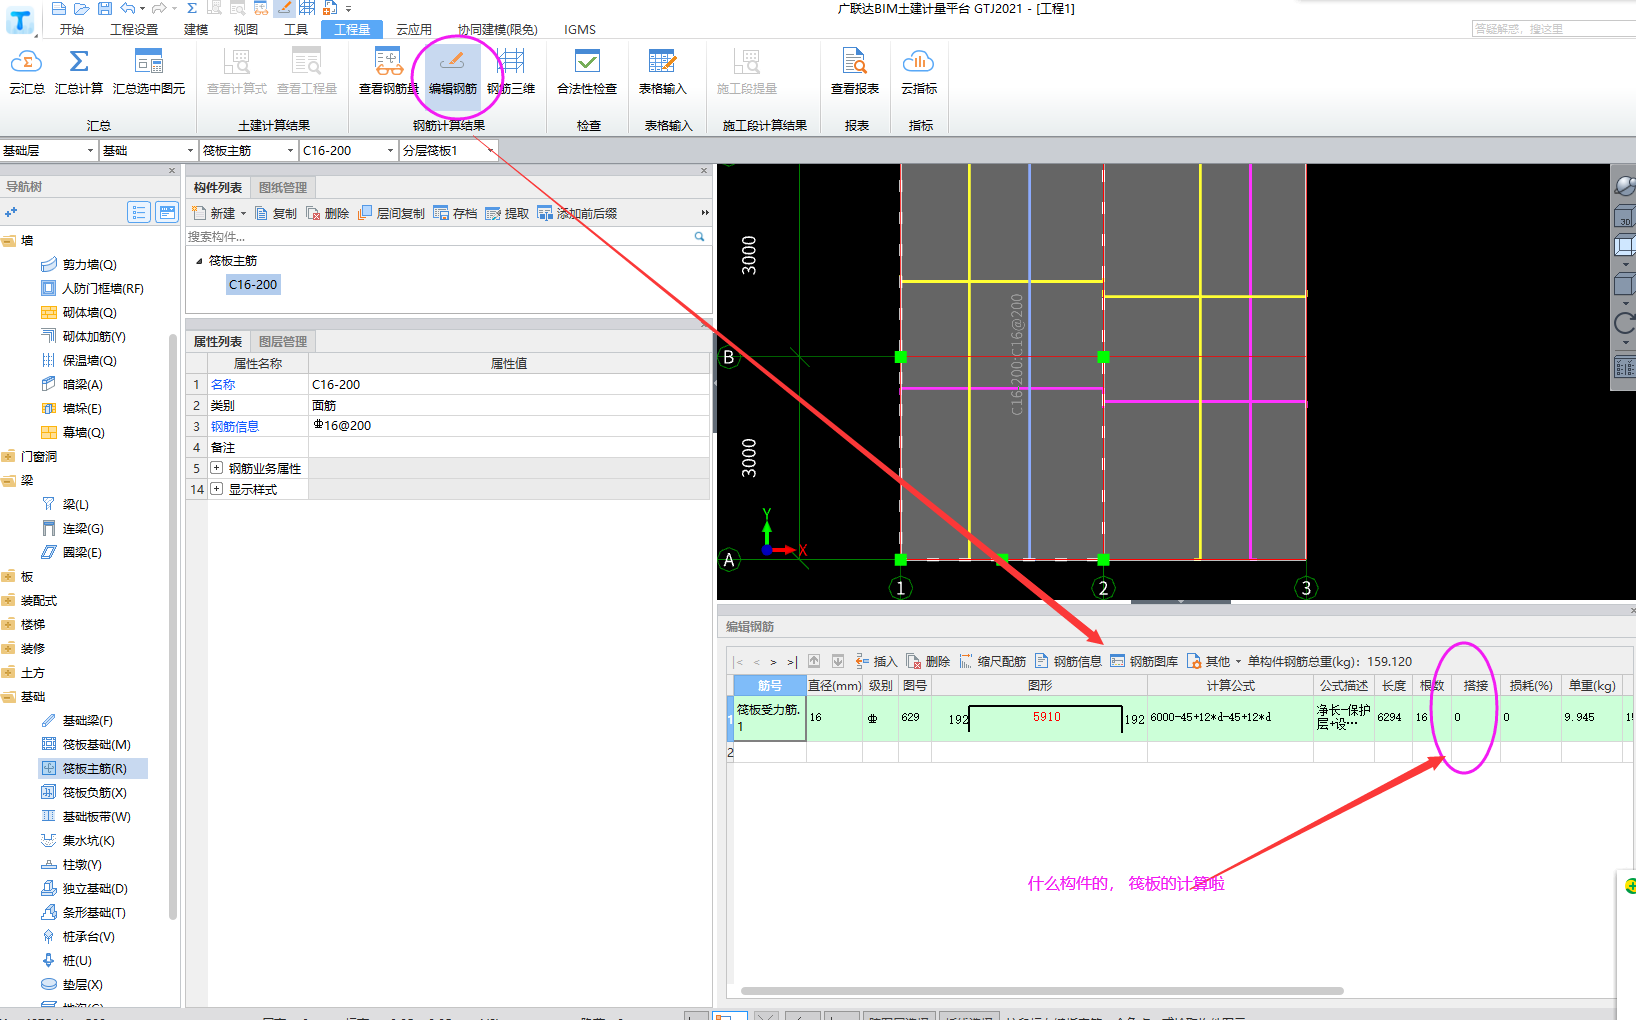Go to next rebar row arrow
This screenshot has height=1020, width=1636.
click(773, 662)
